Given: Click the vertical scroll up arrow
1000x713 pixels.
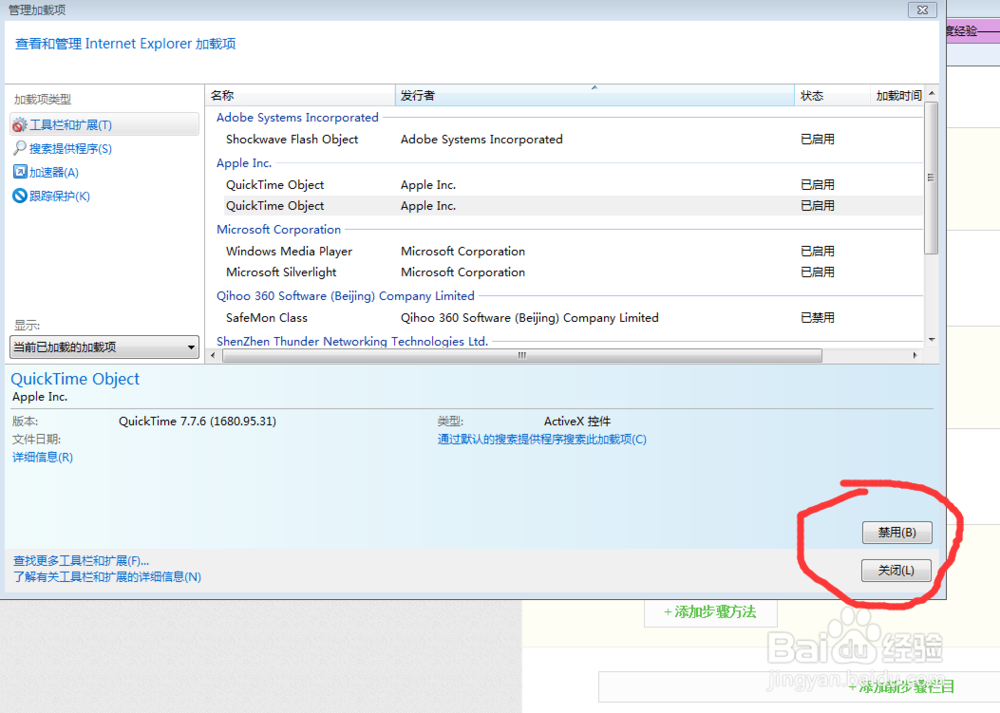Looking at the screenshot, I should (932, 93).
